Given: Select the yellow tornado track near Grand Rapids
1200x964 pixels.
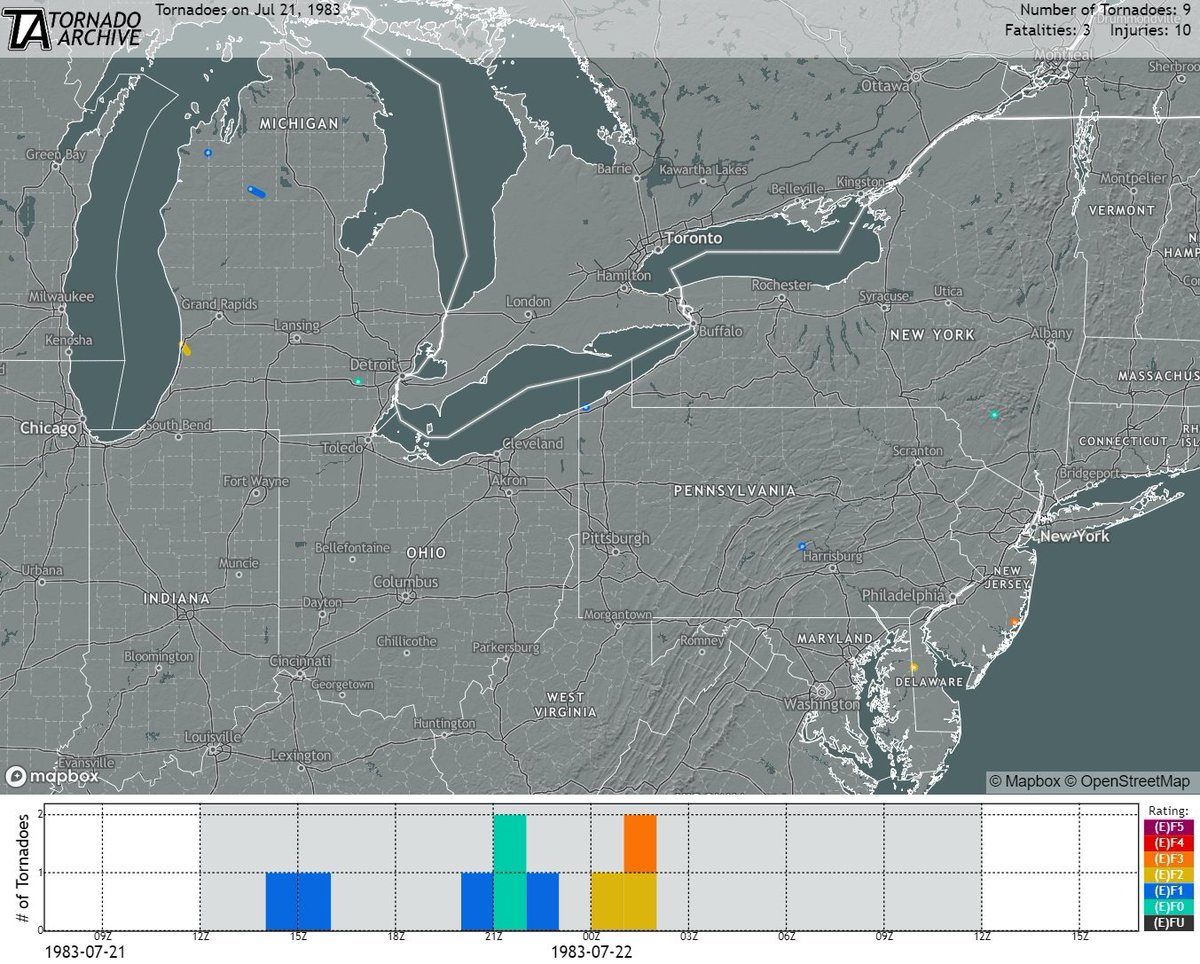Looking at the screenshot, I should 185,348.
